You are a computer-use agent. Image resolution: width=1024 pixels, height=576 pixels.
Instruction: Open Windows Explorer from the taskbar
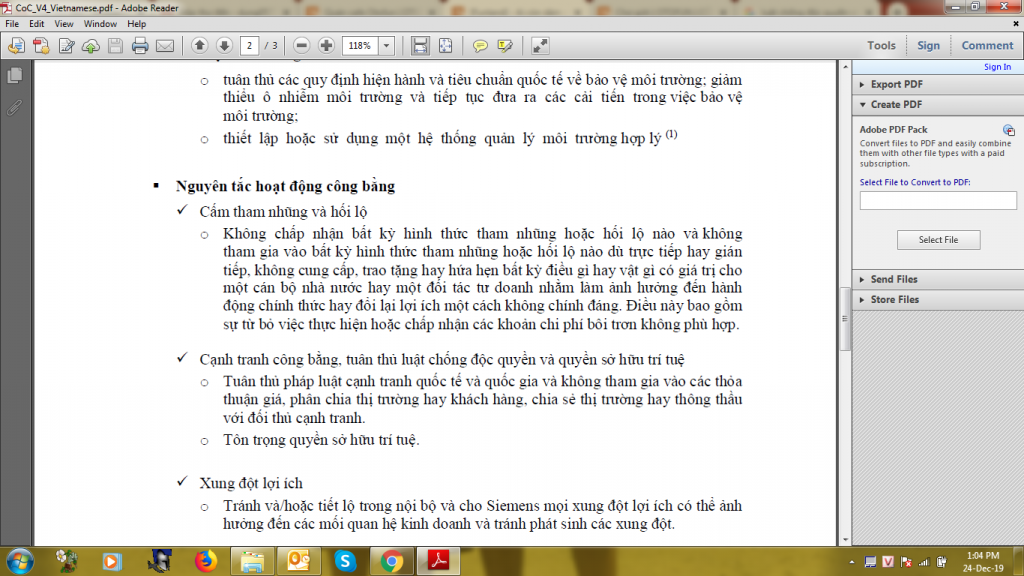coord(252,561)
